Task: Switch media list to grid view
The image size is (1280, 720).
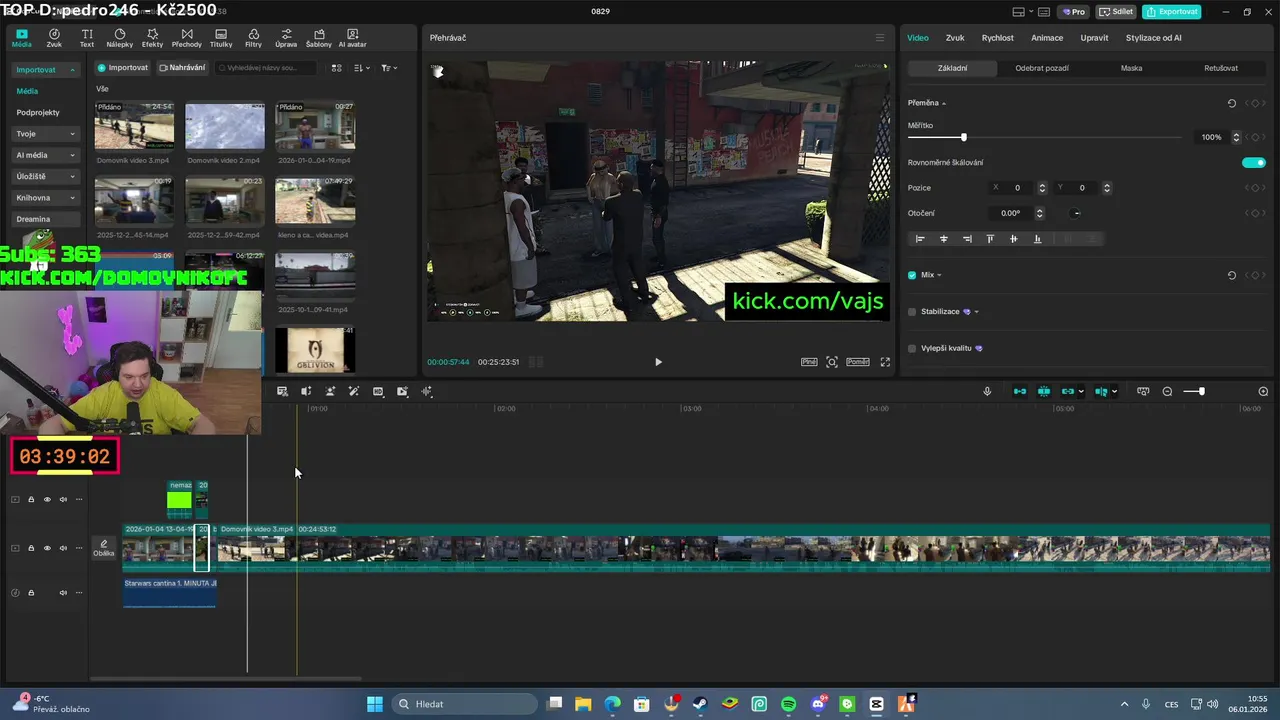Action: coord(336,68)
